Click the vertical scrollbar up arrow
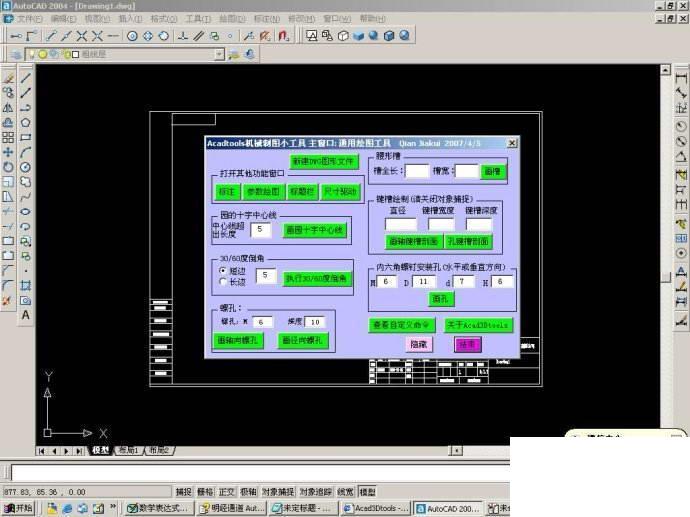The image size is (690, 517). tap(665, 70)
